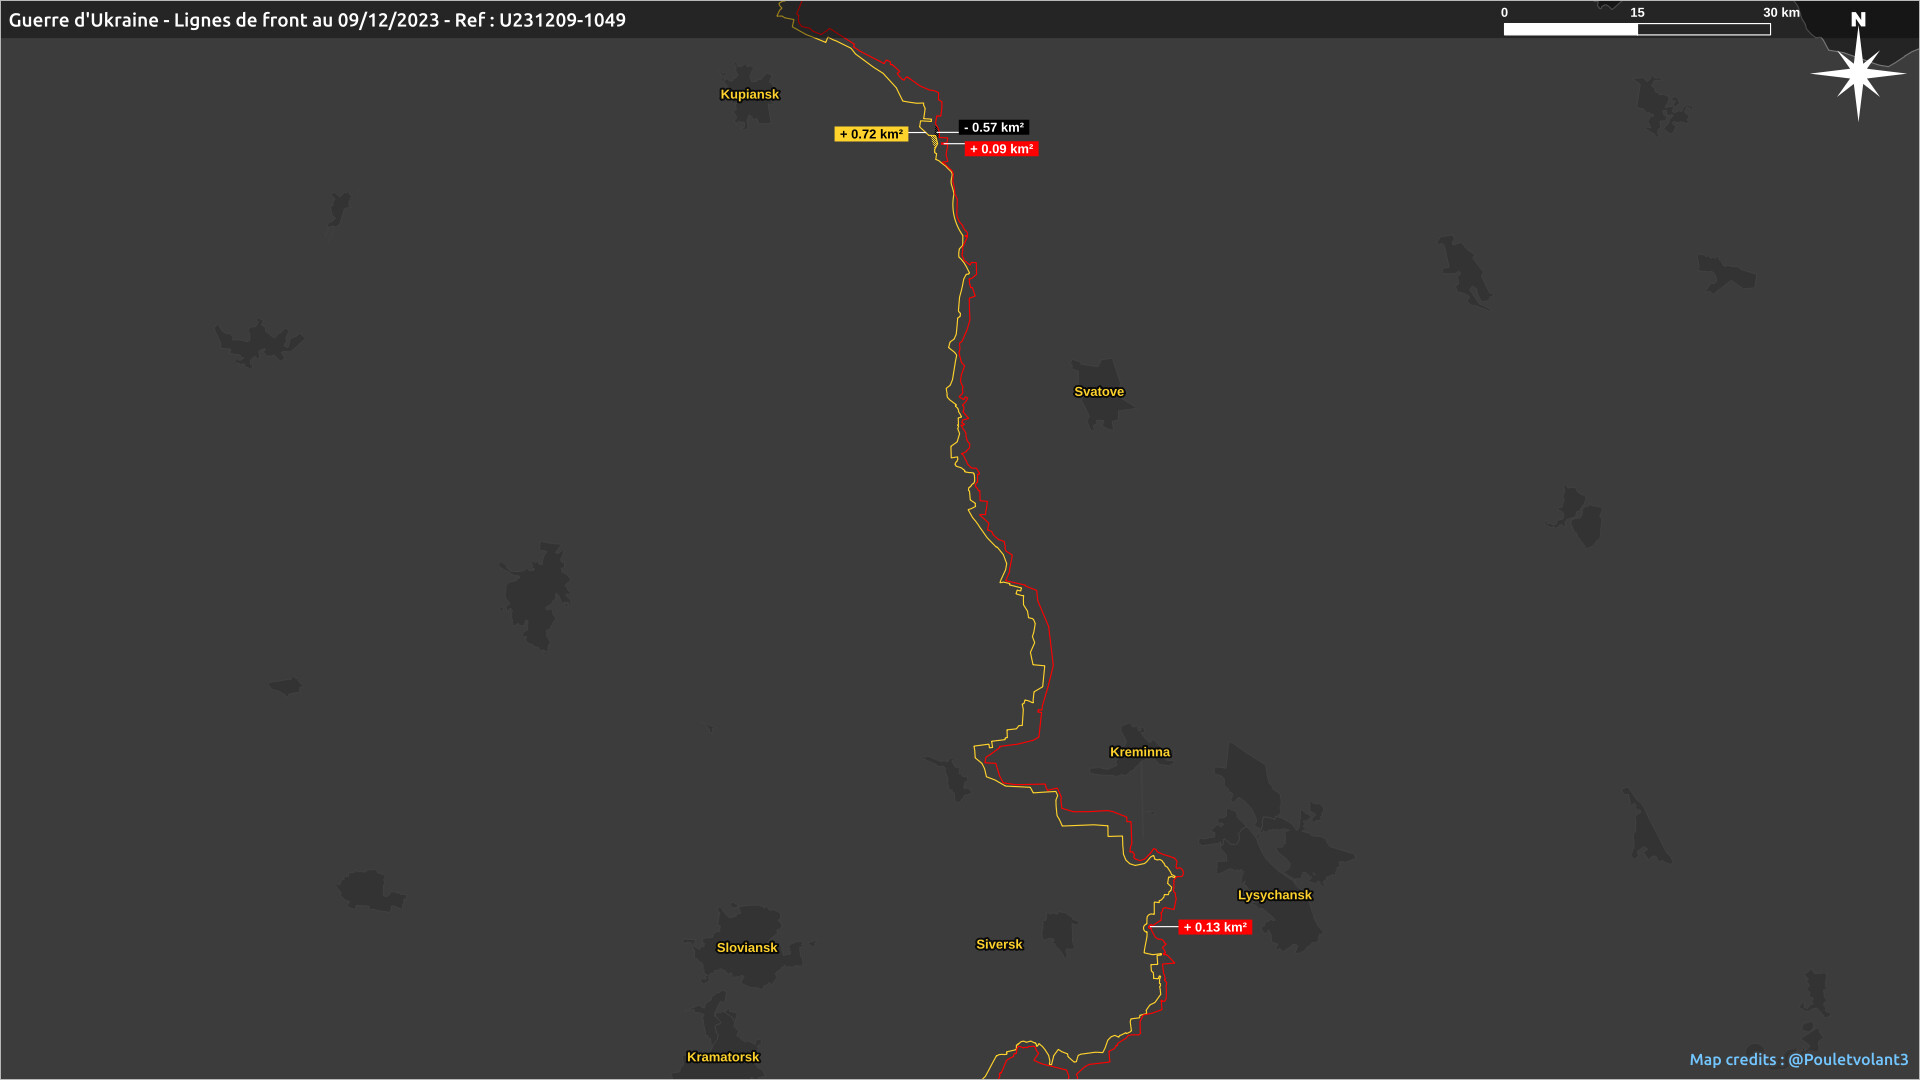Click the white filled scale bar segment
The height and width of the screenshot is (1080, 1920).
pos(1570,30)
